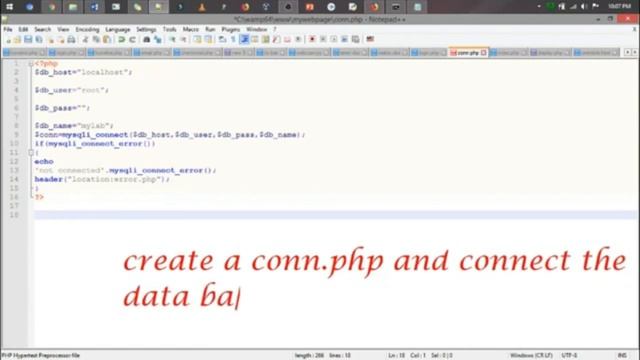Redo the edit via toolbar icon

(132, 40)
